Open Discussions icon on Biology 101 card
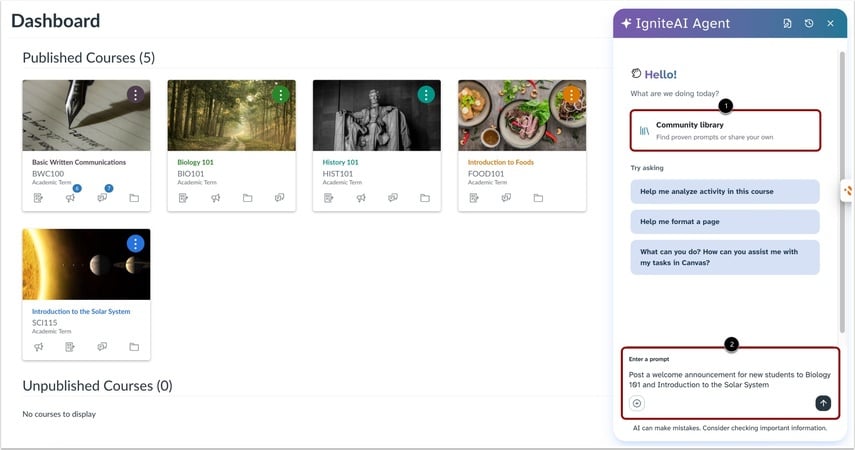 pyautogui.click(x=279, y=197)
